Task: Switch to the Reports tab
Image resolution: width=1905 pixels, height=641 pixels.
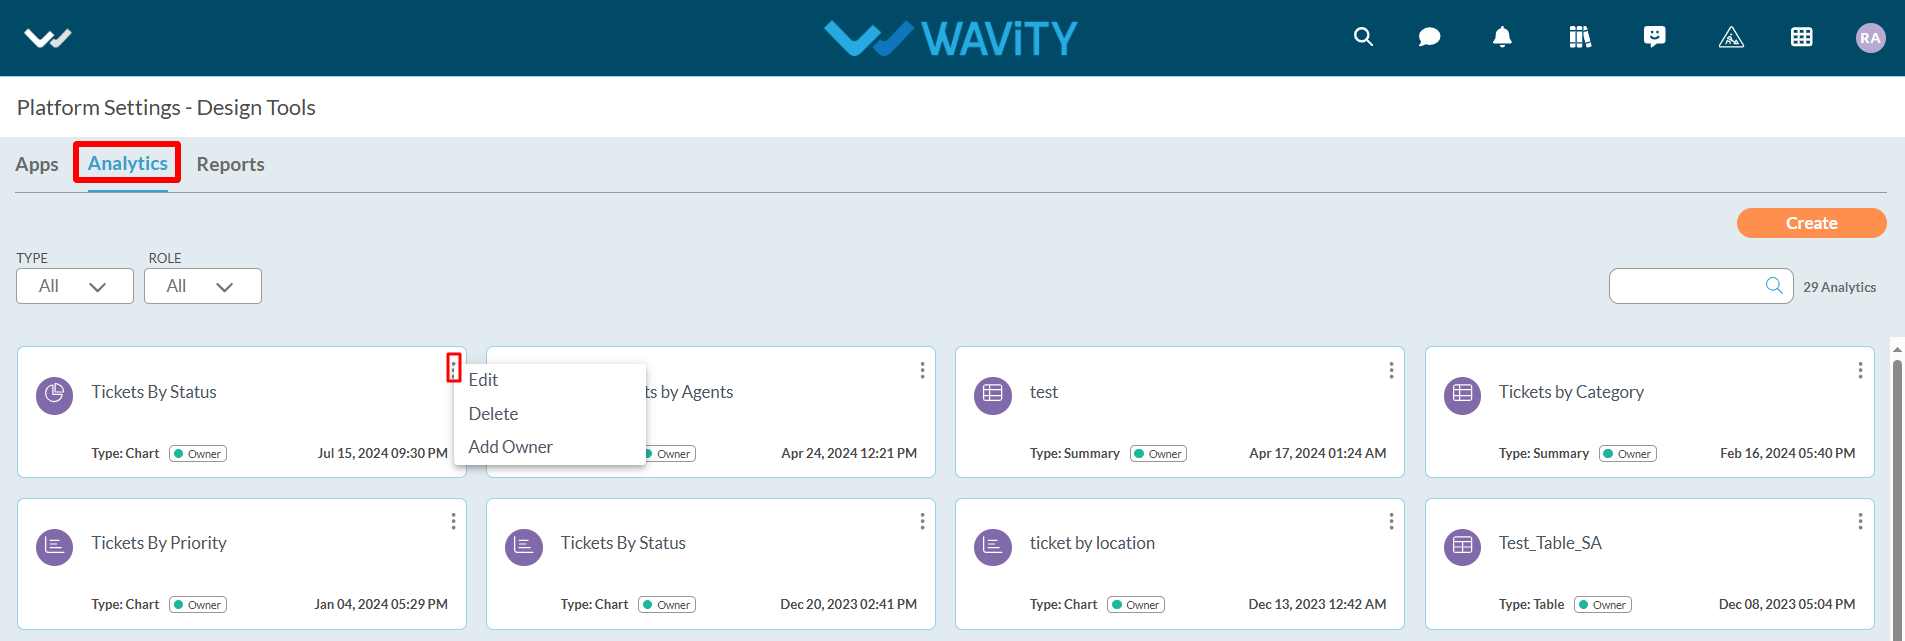Action: pos(230,164)
